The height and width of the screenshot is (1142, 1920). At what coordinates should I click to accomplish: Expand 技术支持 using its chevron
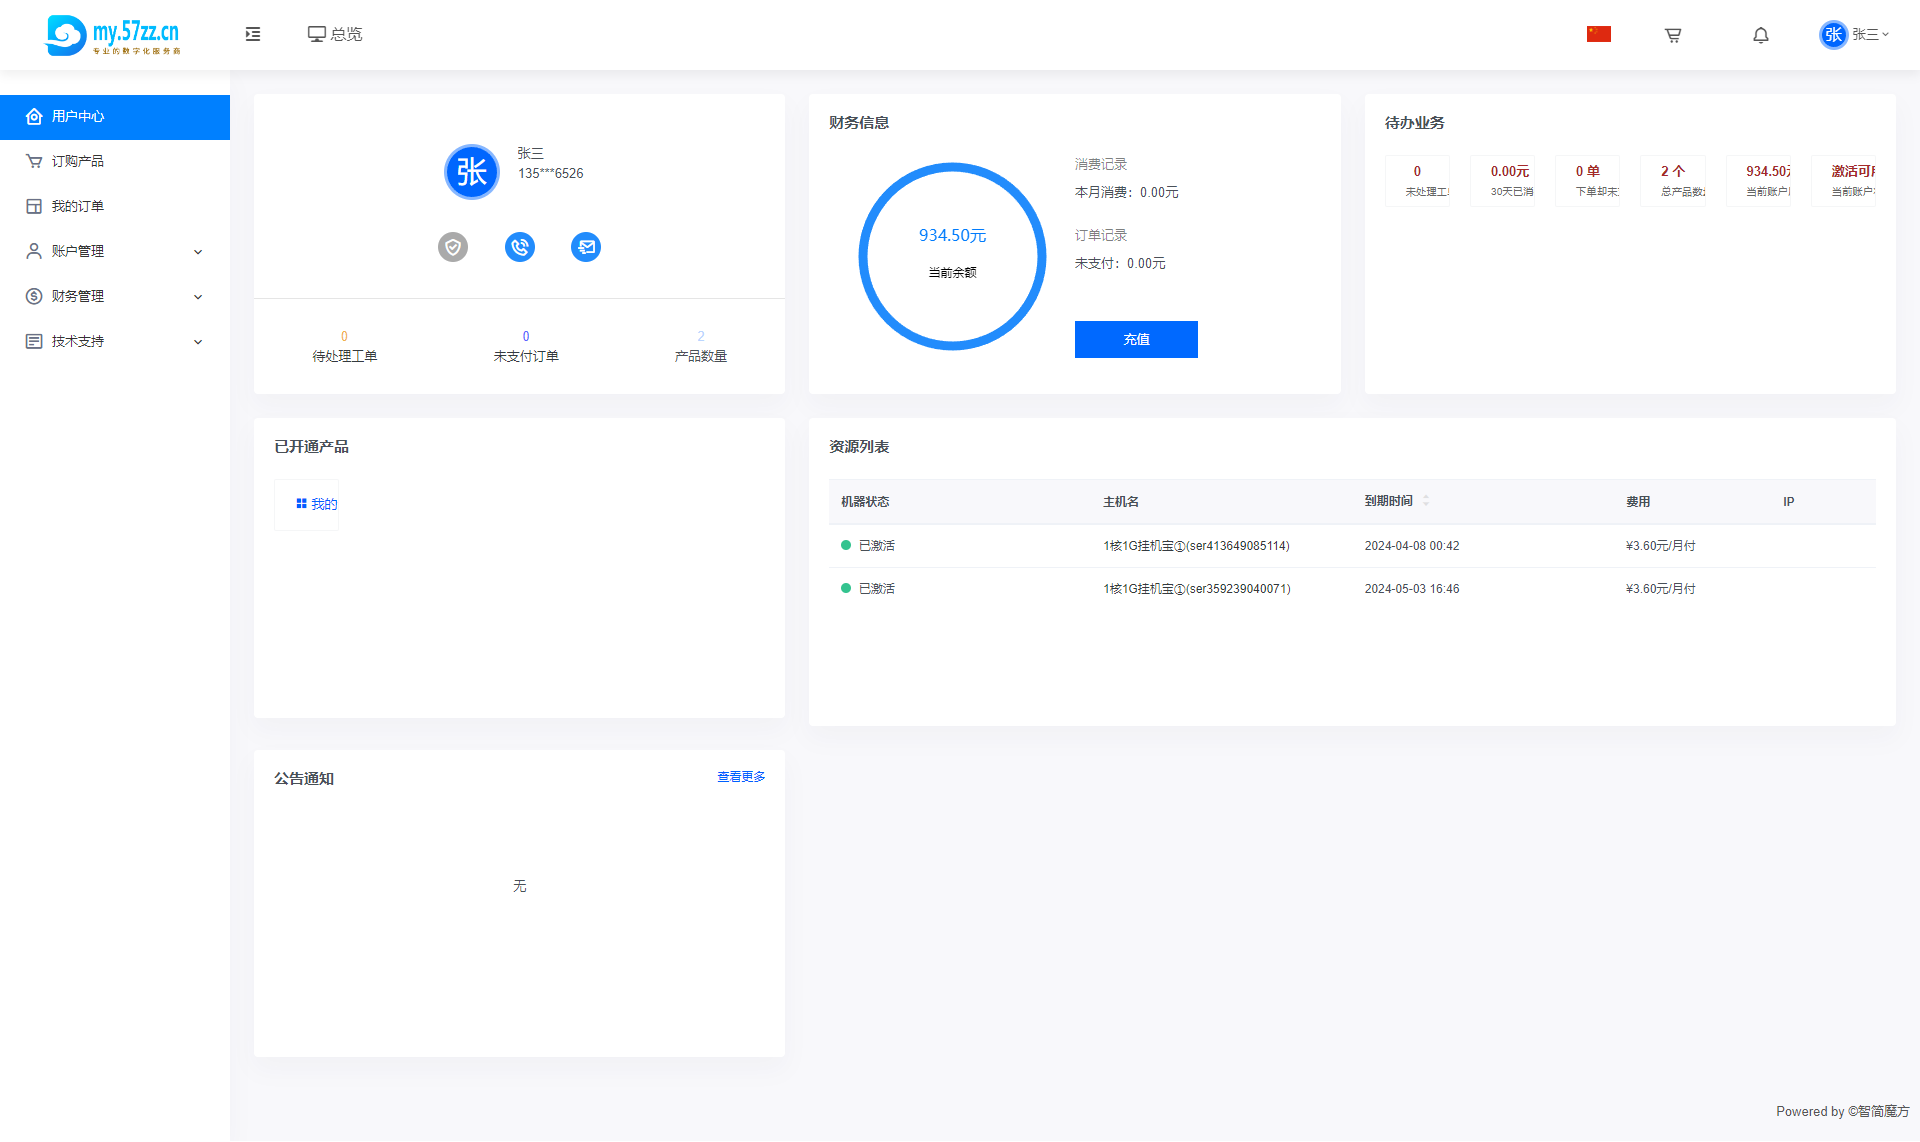198,342
